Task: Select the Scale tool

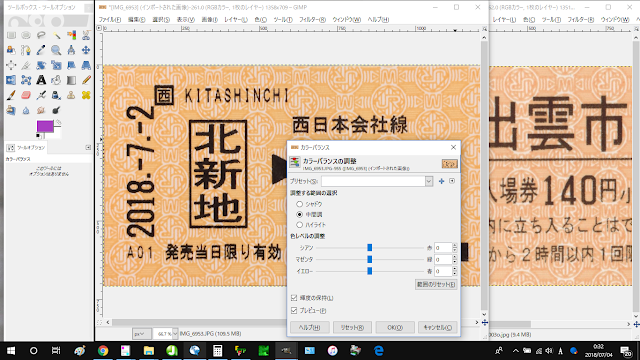Action: [56, 65]
